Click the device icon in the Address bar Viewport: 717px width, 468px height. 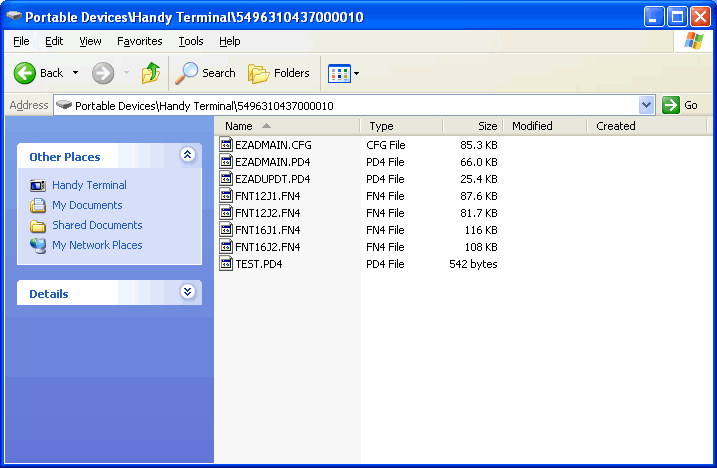64,105
